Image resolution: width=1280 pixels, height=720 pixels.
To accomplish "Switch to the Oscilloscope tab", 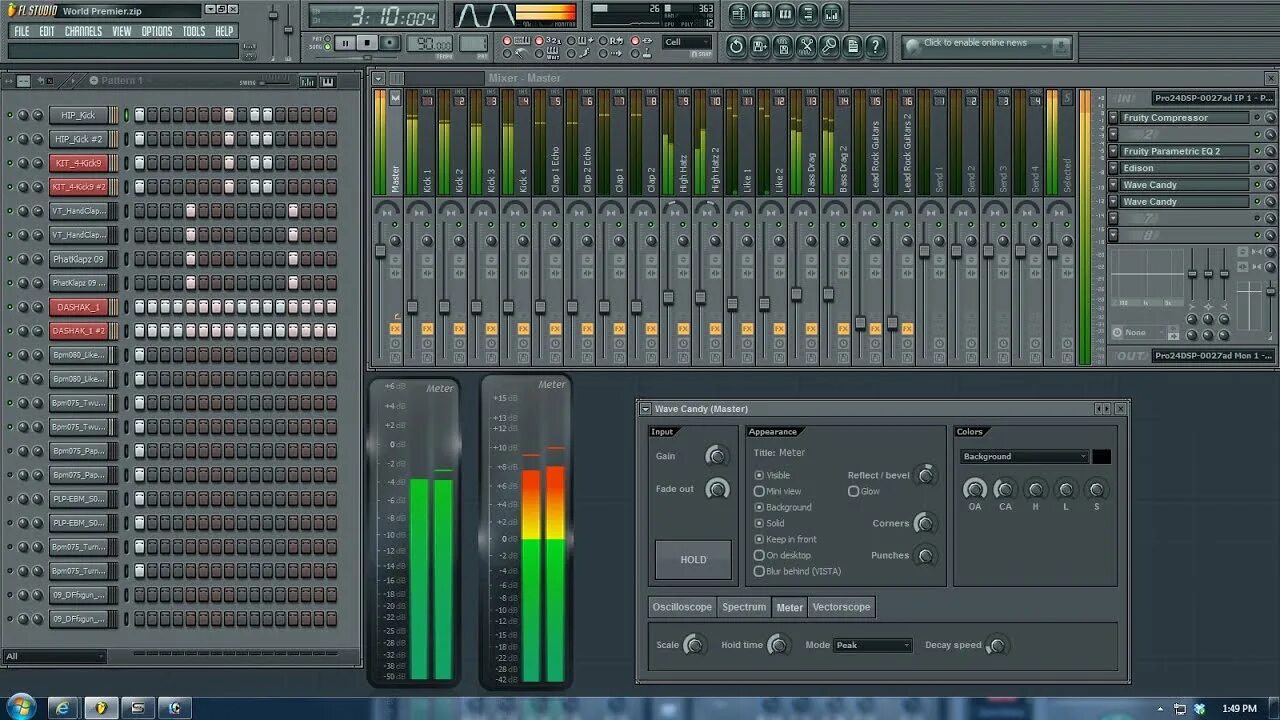I will 682,607.
